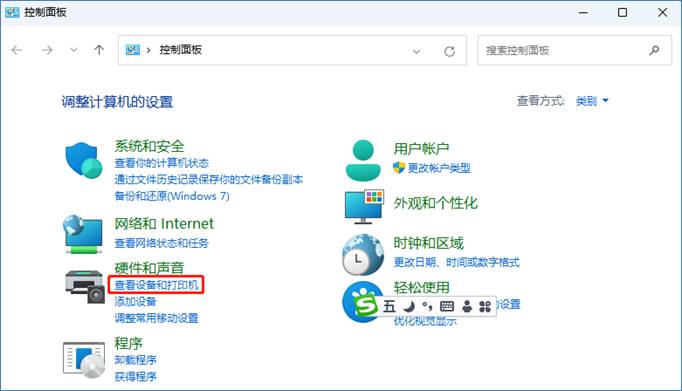This screenshot has width=682, height=391.
Task: Open 优化视觉显示 link
Action: tap(425, 321)
